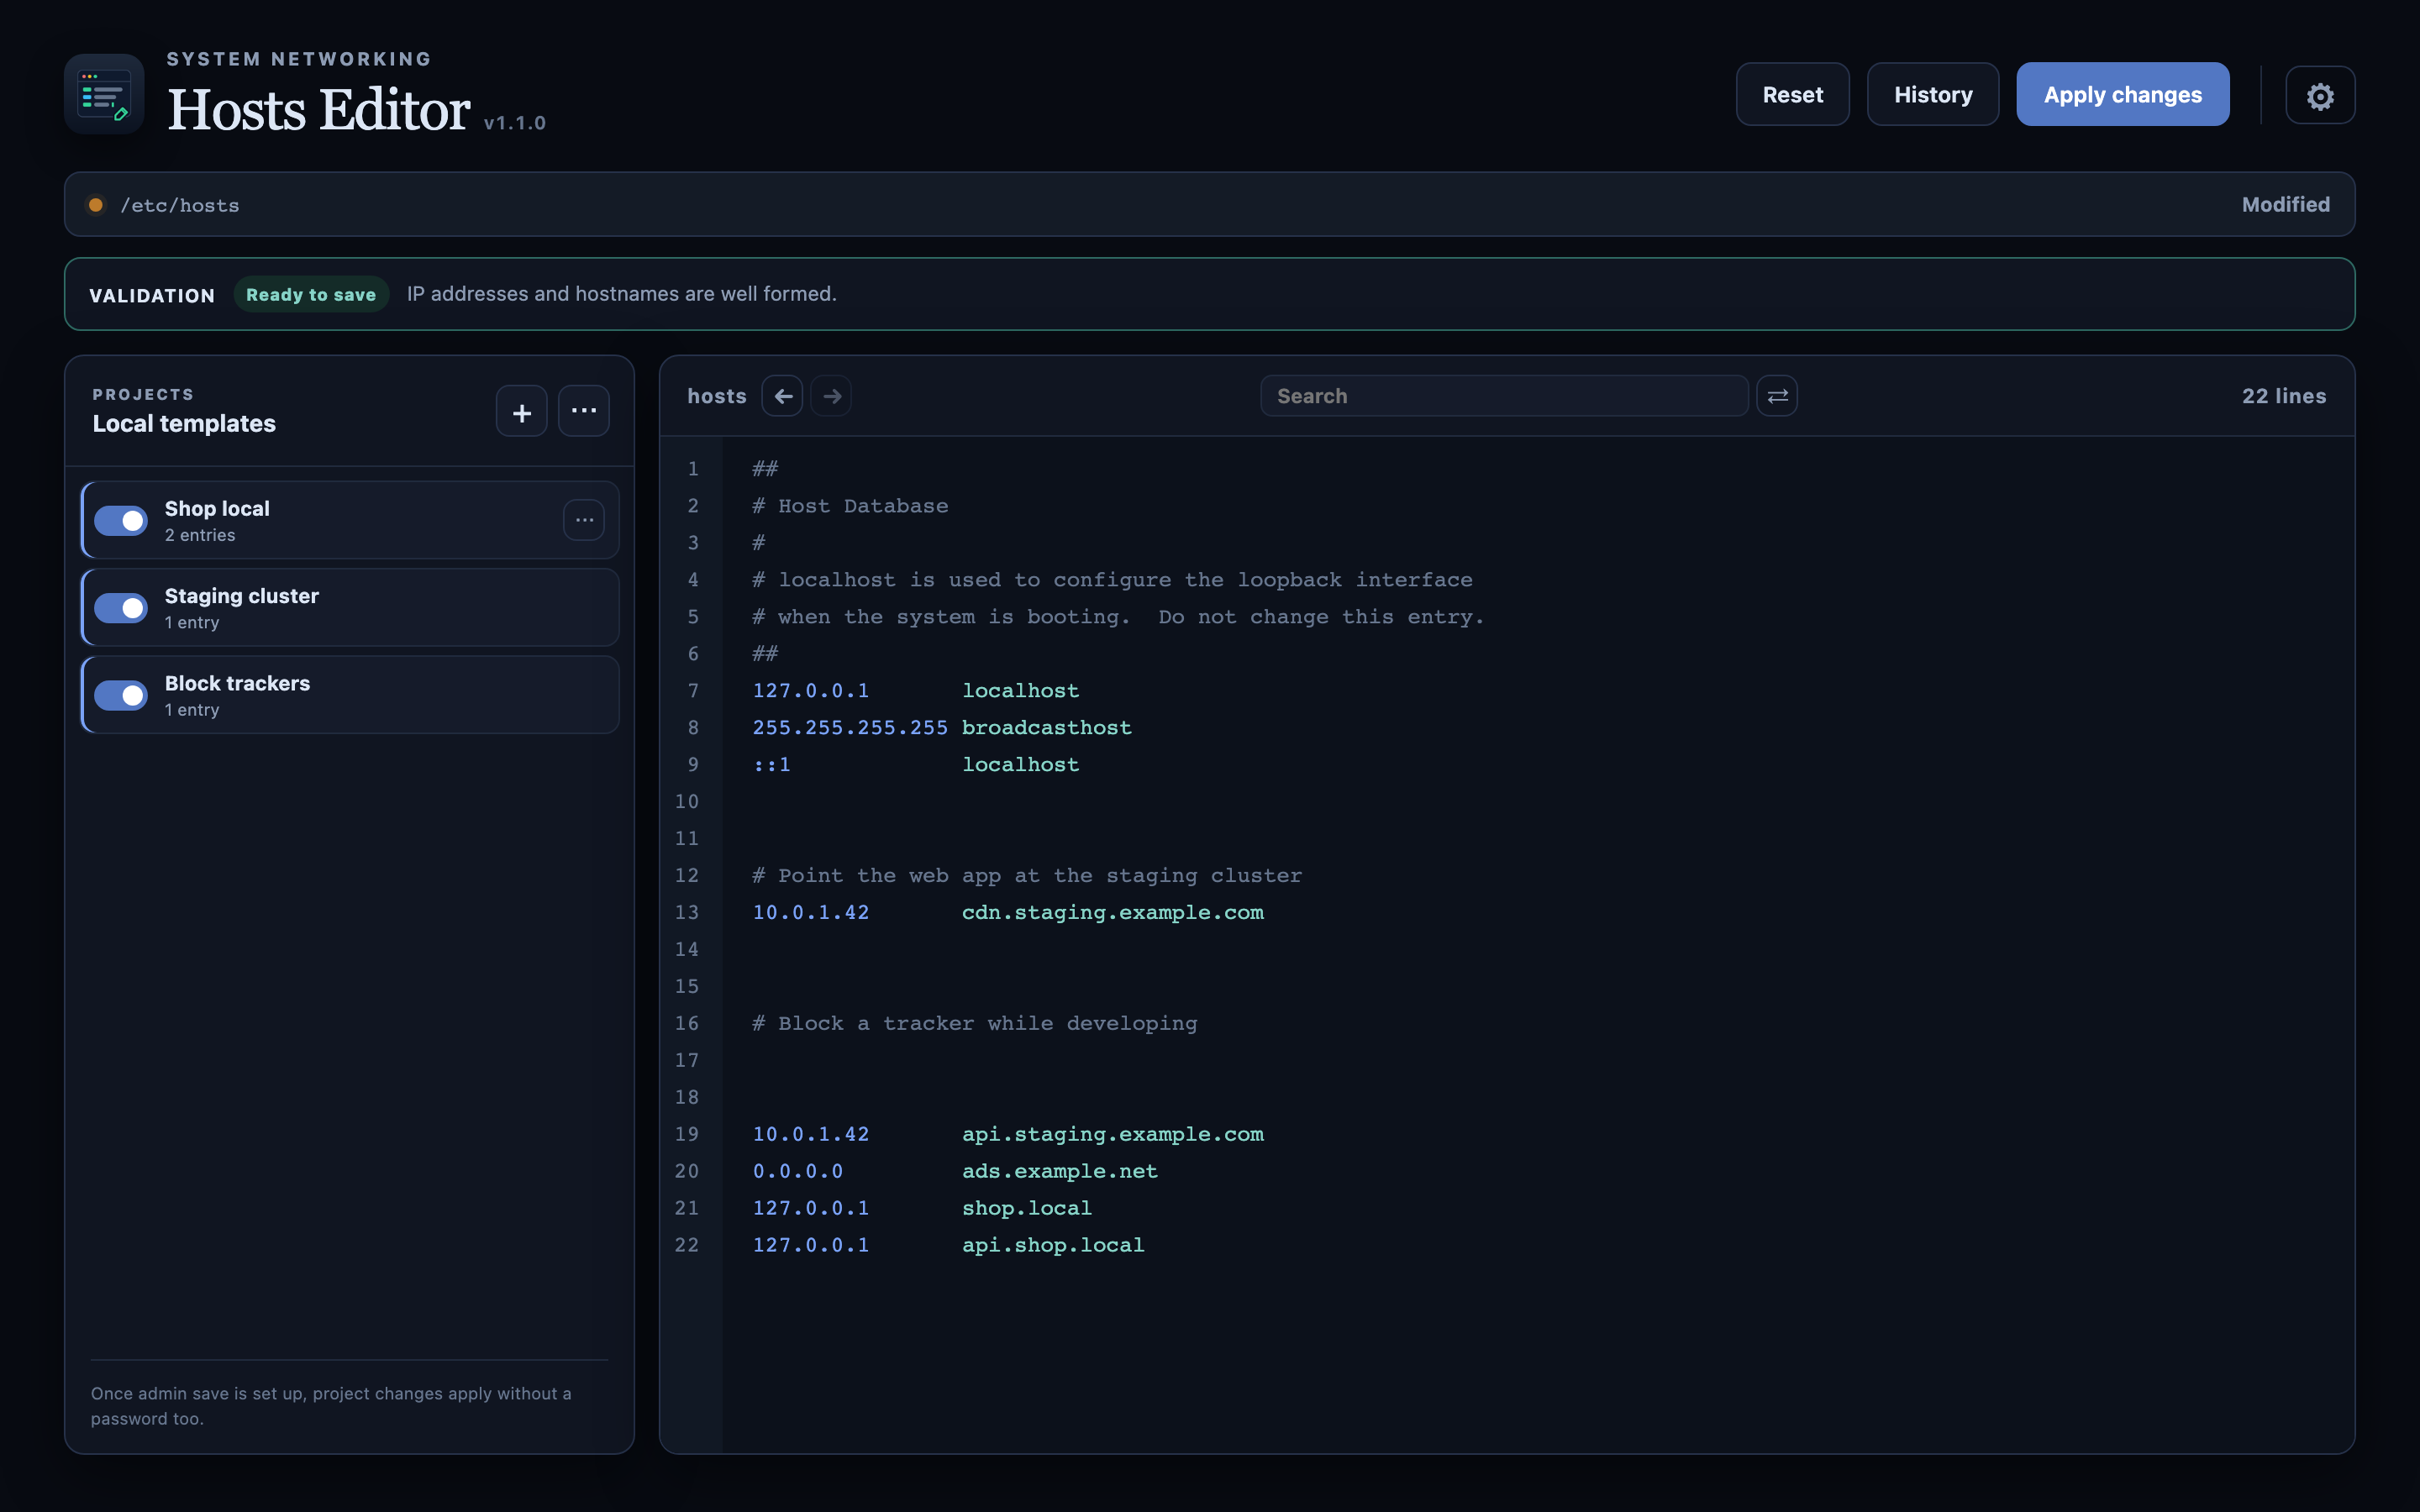Click the /etc/hosts file path

point(180,205)
